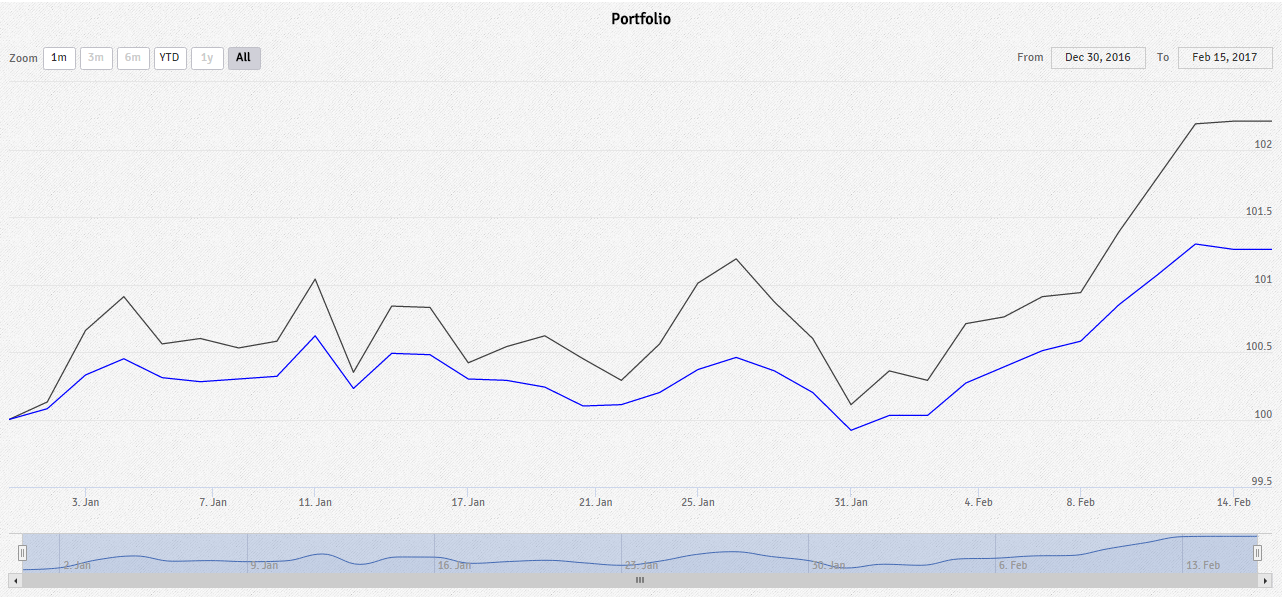Screen dimensions: 1284x597
Task: Choose the 1y zoom button
Action: [x=207, y=58]
